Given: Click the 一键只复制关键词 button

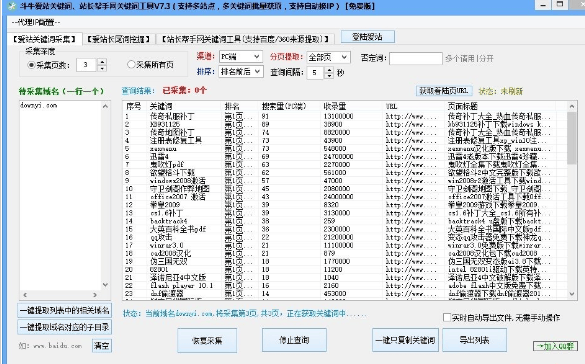Looking at the screenshot, I should point(406,340).
